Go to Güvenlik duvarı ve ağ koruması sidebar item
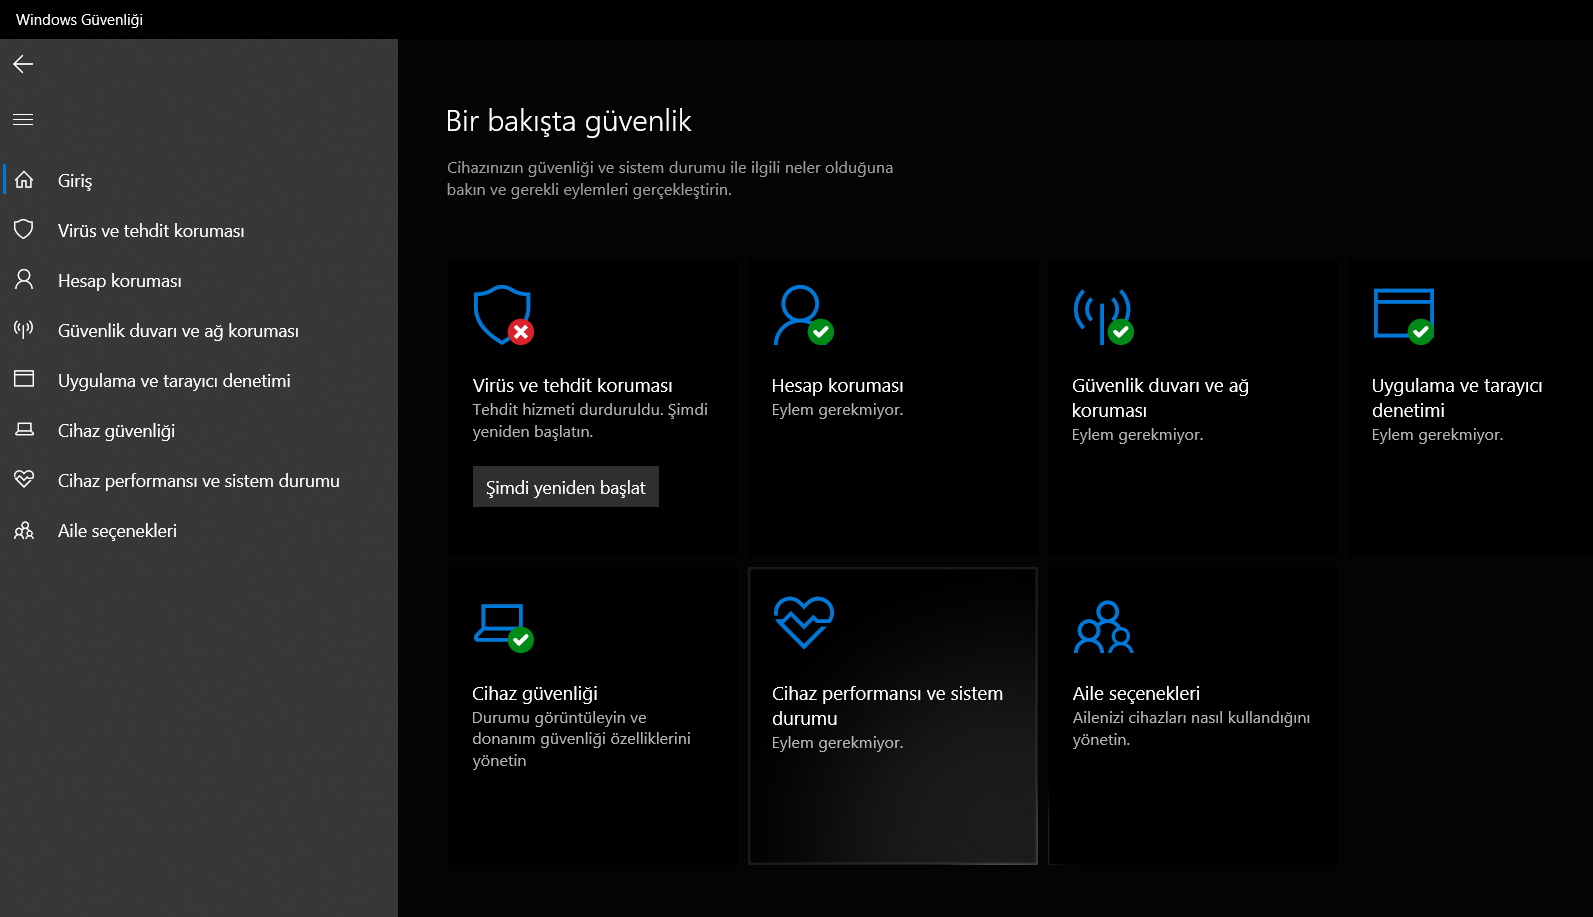Viewport: 1593px width, 917px height. click(200, 330)
